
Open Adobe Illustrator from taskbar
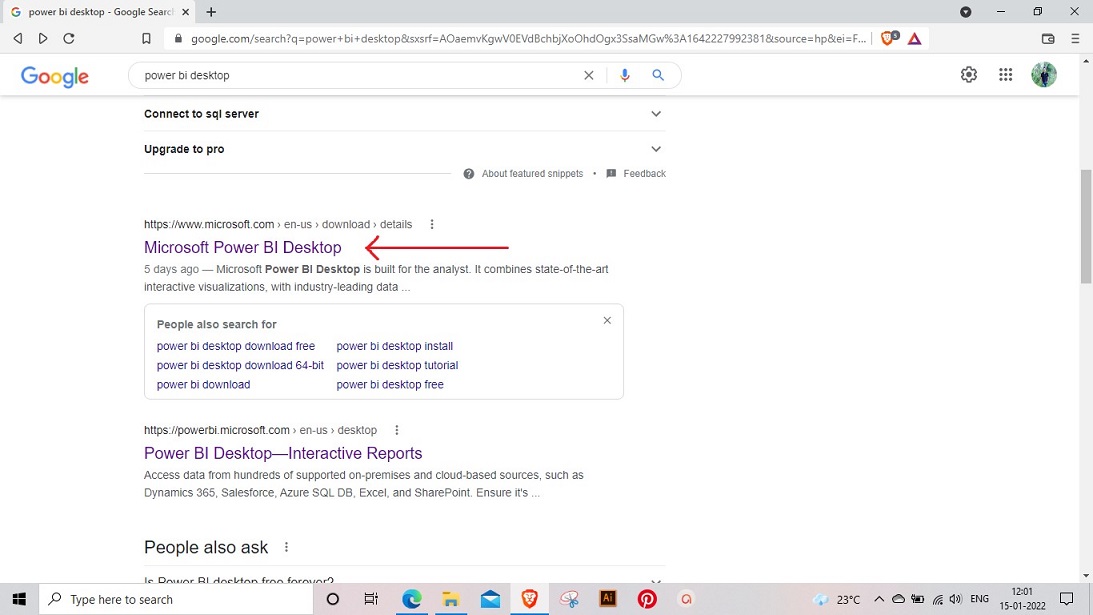click(608, 599)
